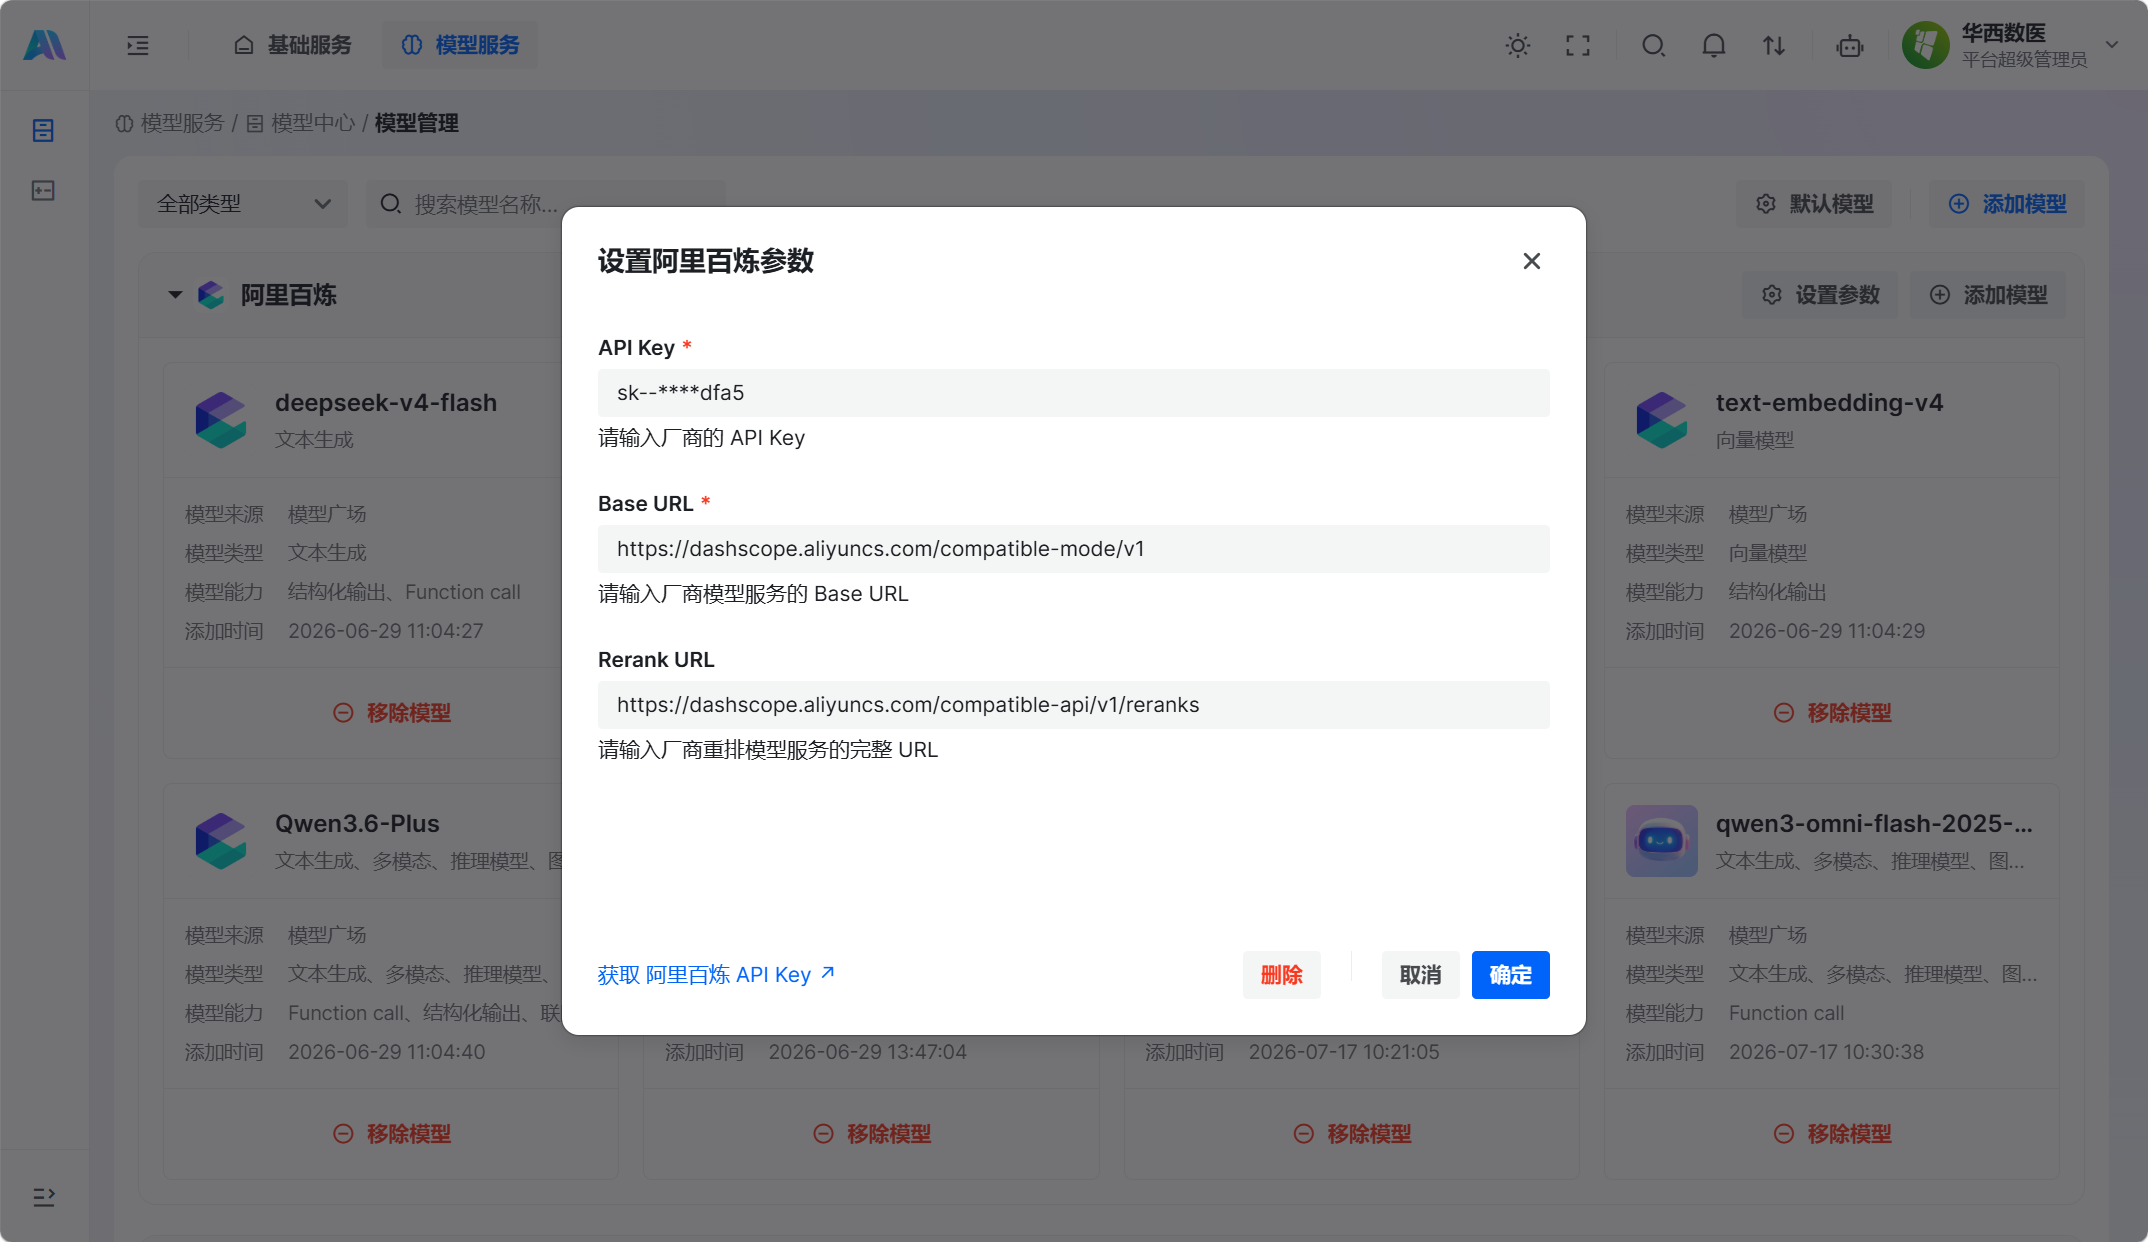Screen dimensions: 2148x1242
Task: Open the model list icon in left sidebar
Action: 43,130
